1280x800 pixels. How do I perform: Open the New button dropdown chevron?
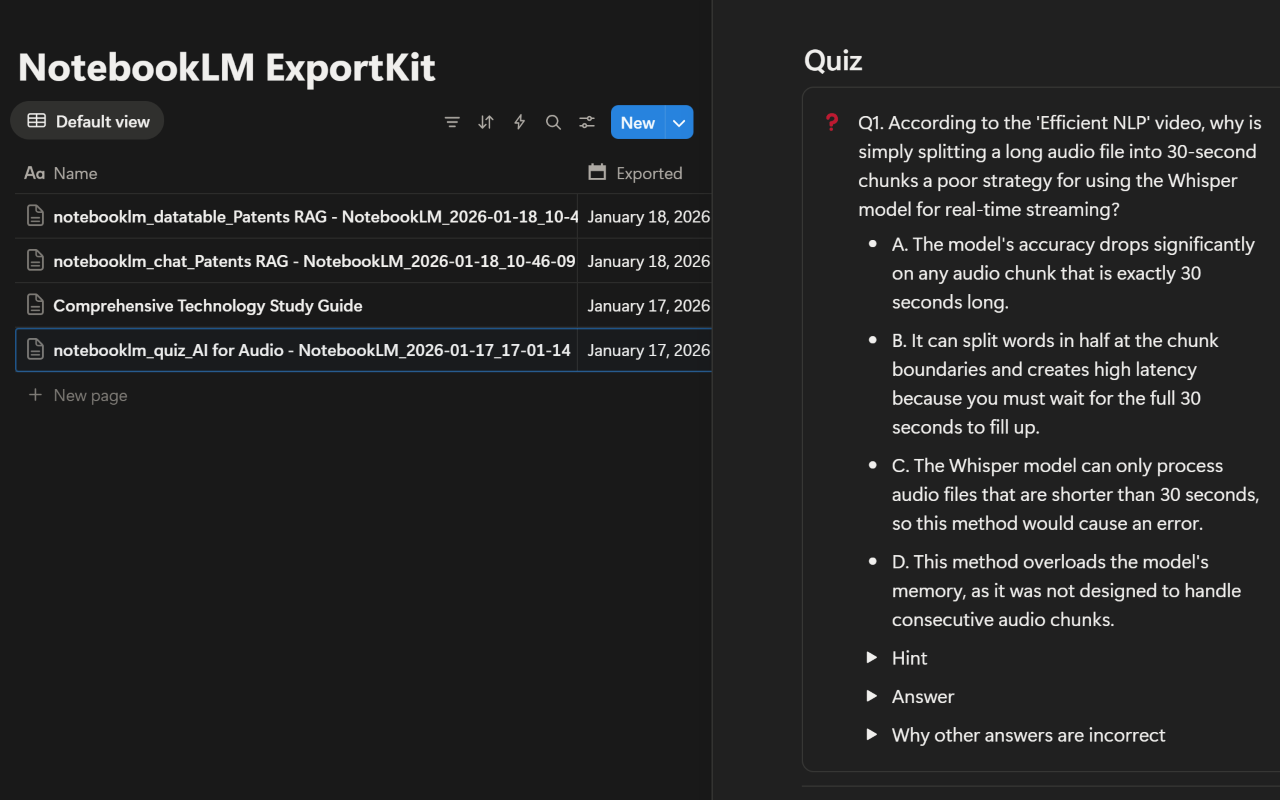[678, 121]
